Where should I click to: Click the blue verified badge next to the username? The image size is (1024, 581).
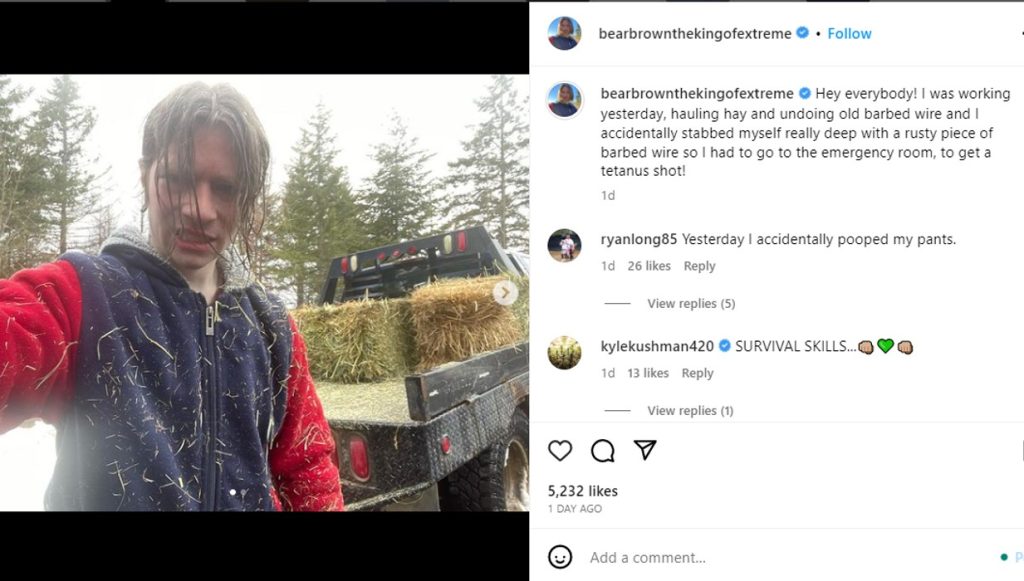pyautogui.click(x=801, y=33)
